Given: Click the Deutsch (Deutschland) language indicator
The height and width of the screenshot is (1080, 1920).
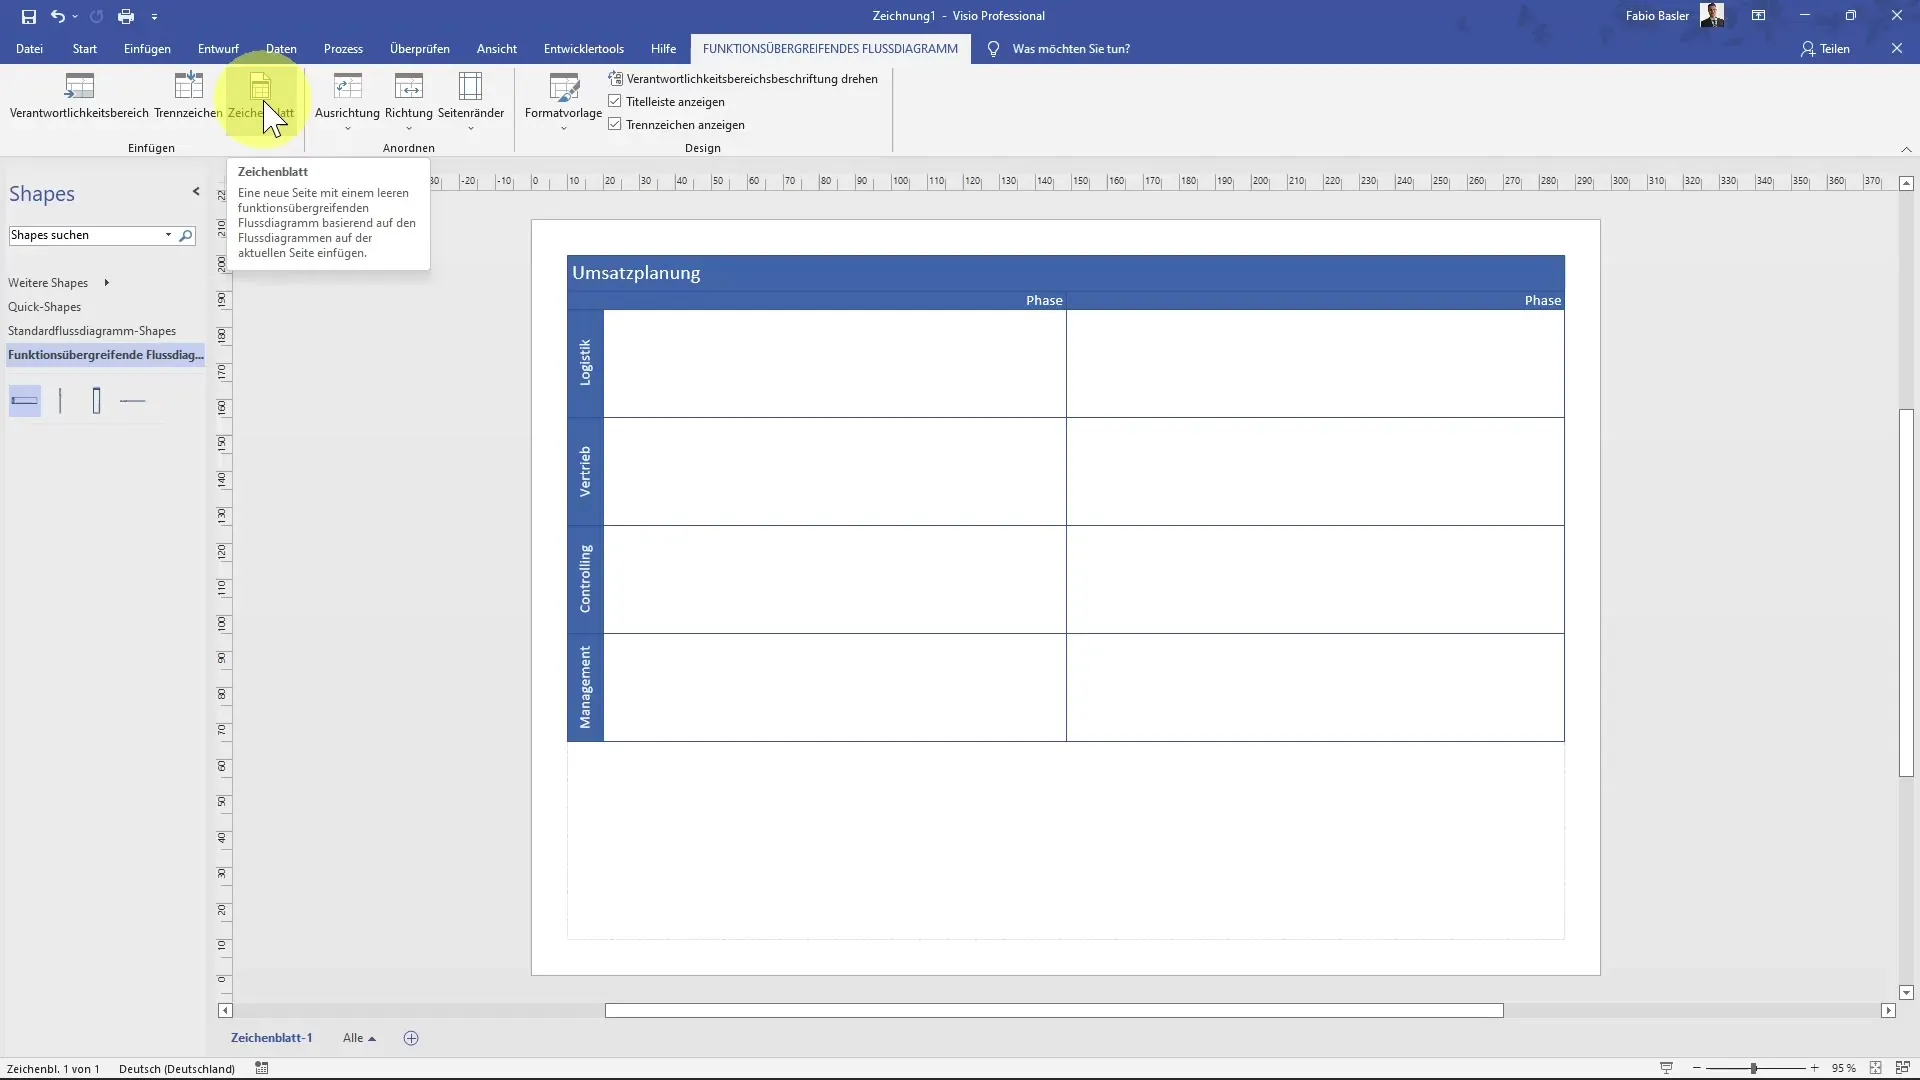Looking at the screenshot, I should click(x=177, y=1068).
